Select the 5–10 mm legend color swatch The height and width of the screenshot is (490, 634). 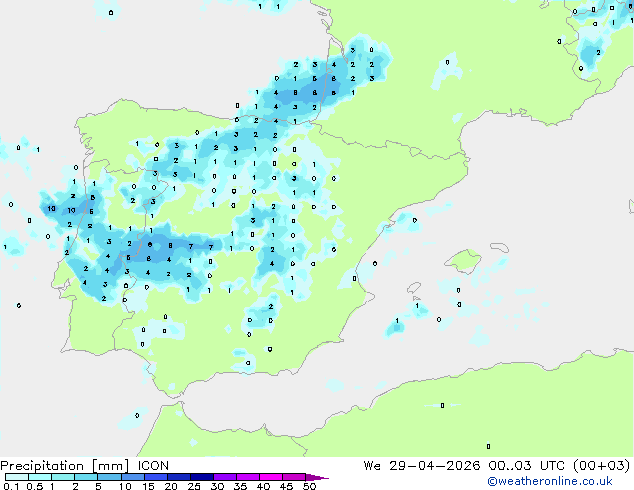pyautogui.click(x=110, y=477)
